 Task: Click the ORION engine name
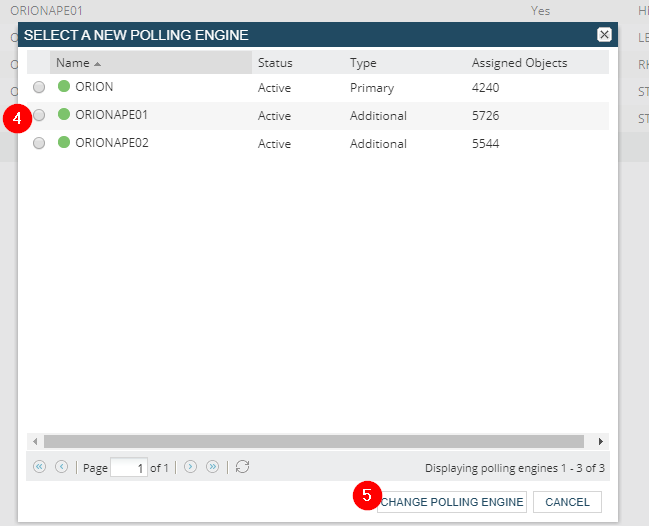tap(94, 86)
